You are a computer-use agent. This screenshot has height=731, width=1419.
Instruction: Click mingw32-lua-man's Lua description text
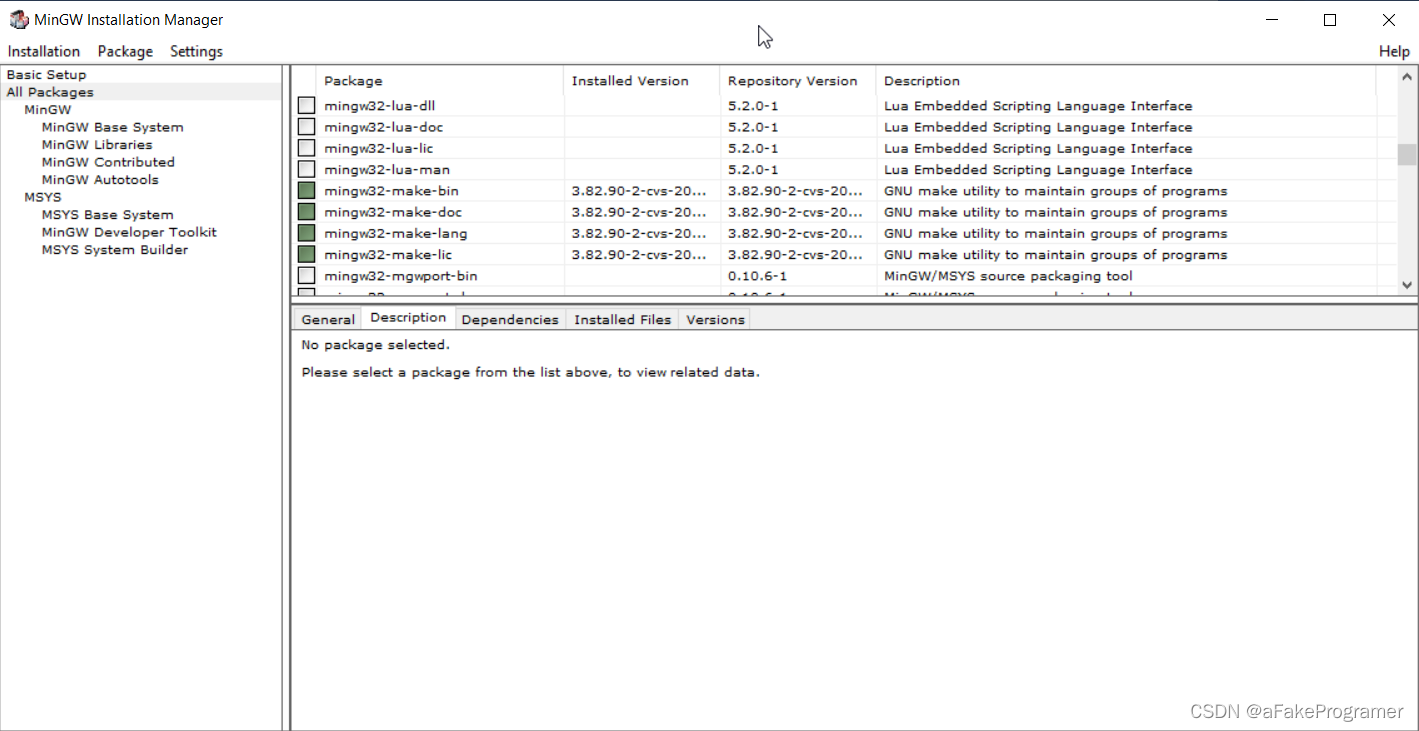pyautogui.click(x=1038, y=170)
